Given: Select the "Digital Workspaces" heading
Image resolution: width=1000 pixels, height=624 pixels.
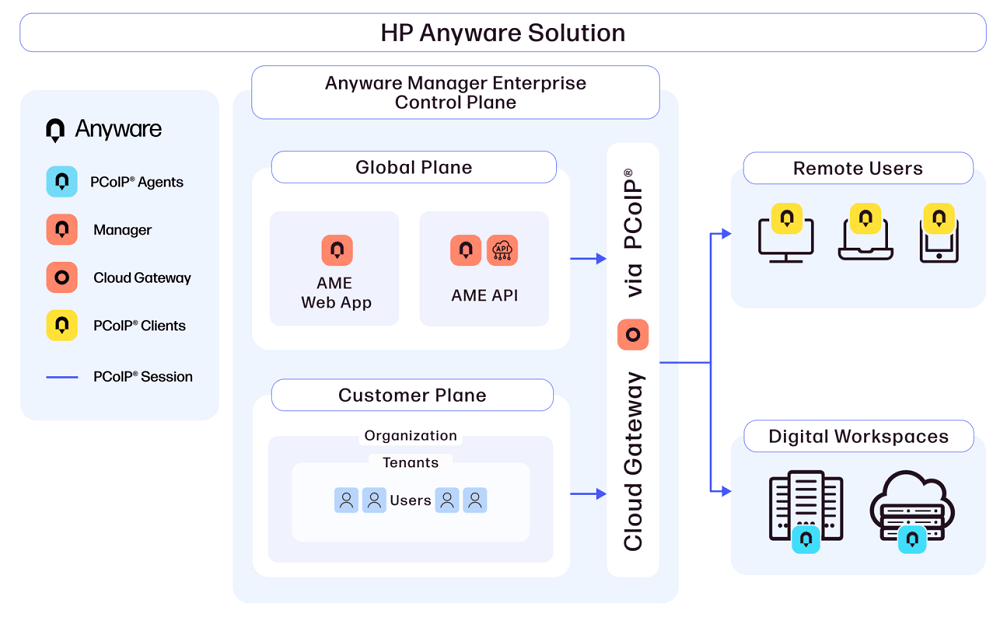Looking at the screenshot, I should (858, 436).
